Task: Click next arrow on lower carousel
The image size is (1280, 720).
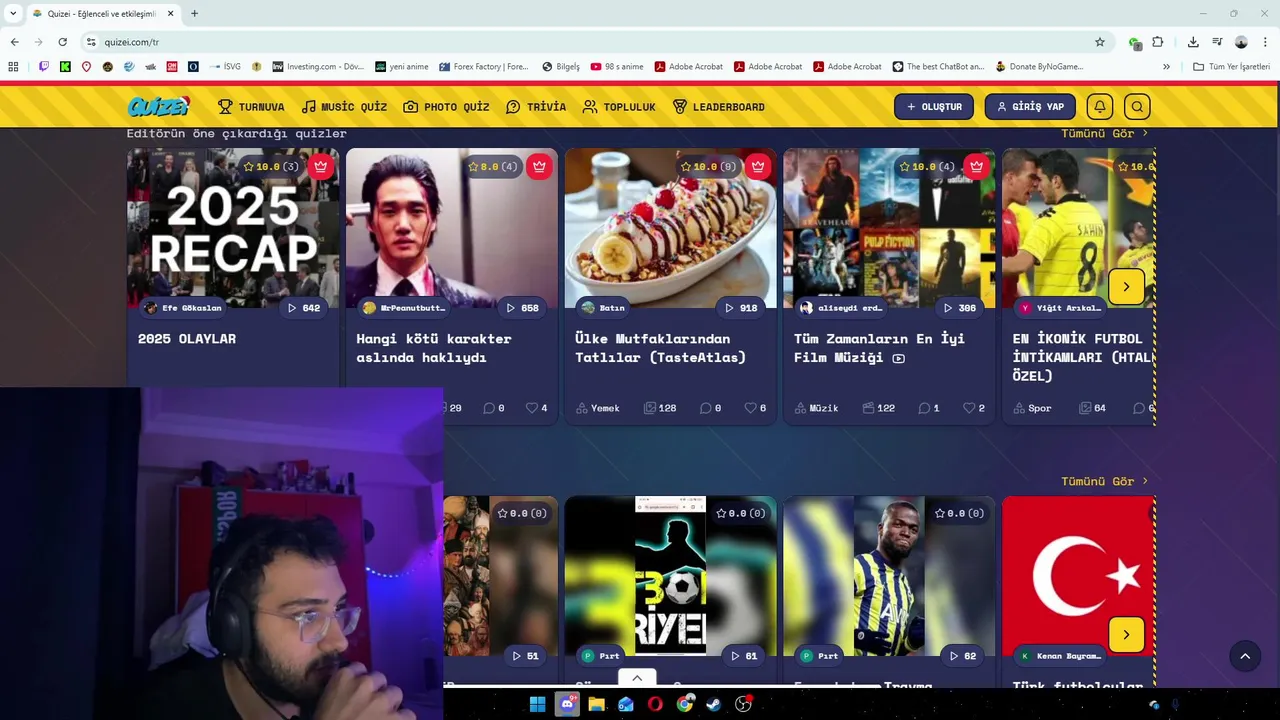Action: pyautogui.click(x=1126, y=634)
